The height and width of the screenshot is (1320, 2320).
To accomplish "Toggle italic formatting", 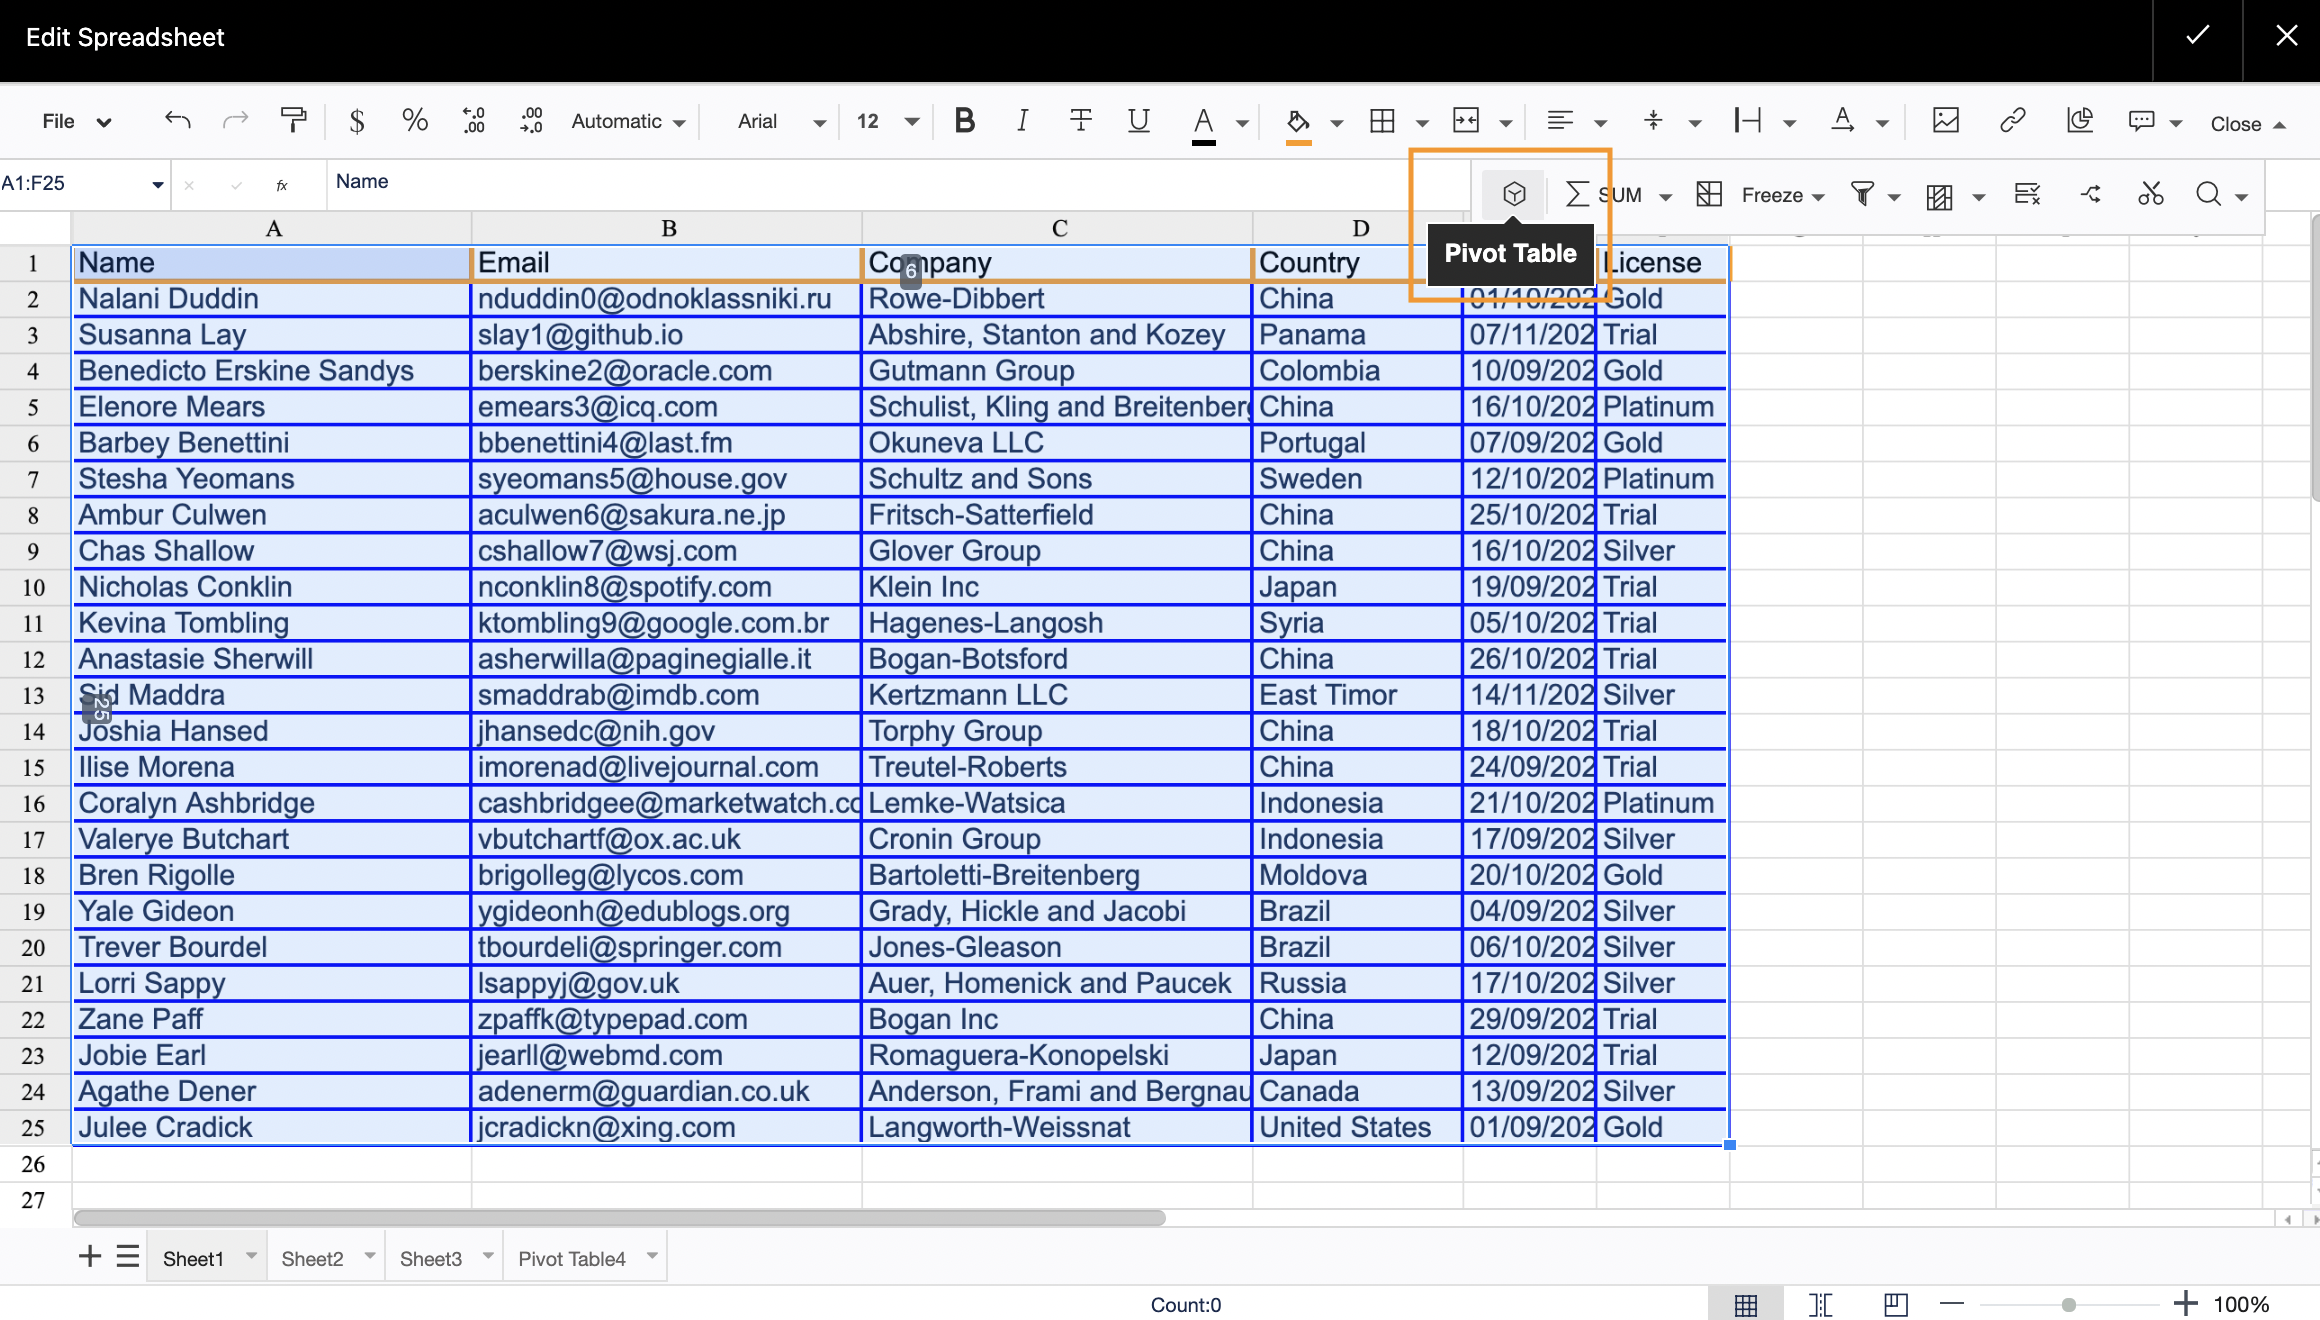I will point(1022,120).
